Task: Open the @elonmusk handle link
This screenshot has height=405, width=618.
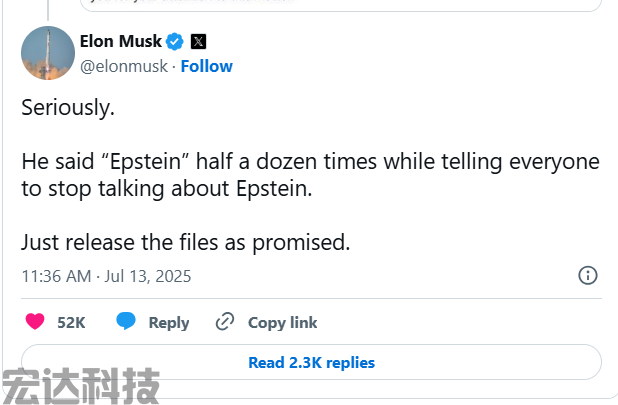Action: (x=124, y=66)
